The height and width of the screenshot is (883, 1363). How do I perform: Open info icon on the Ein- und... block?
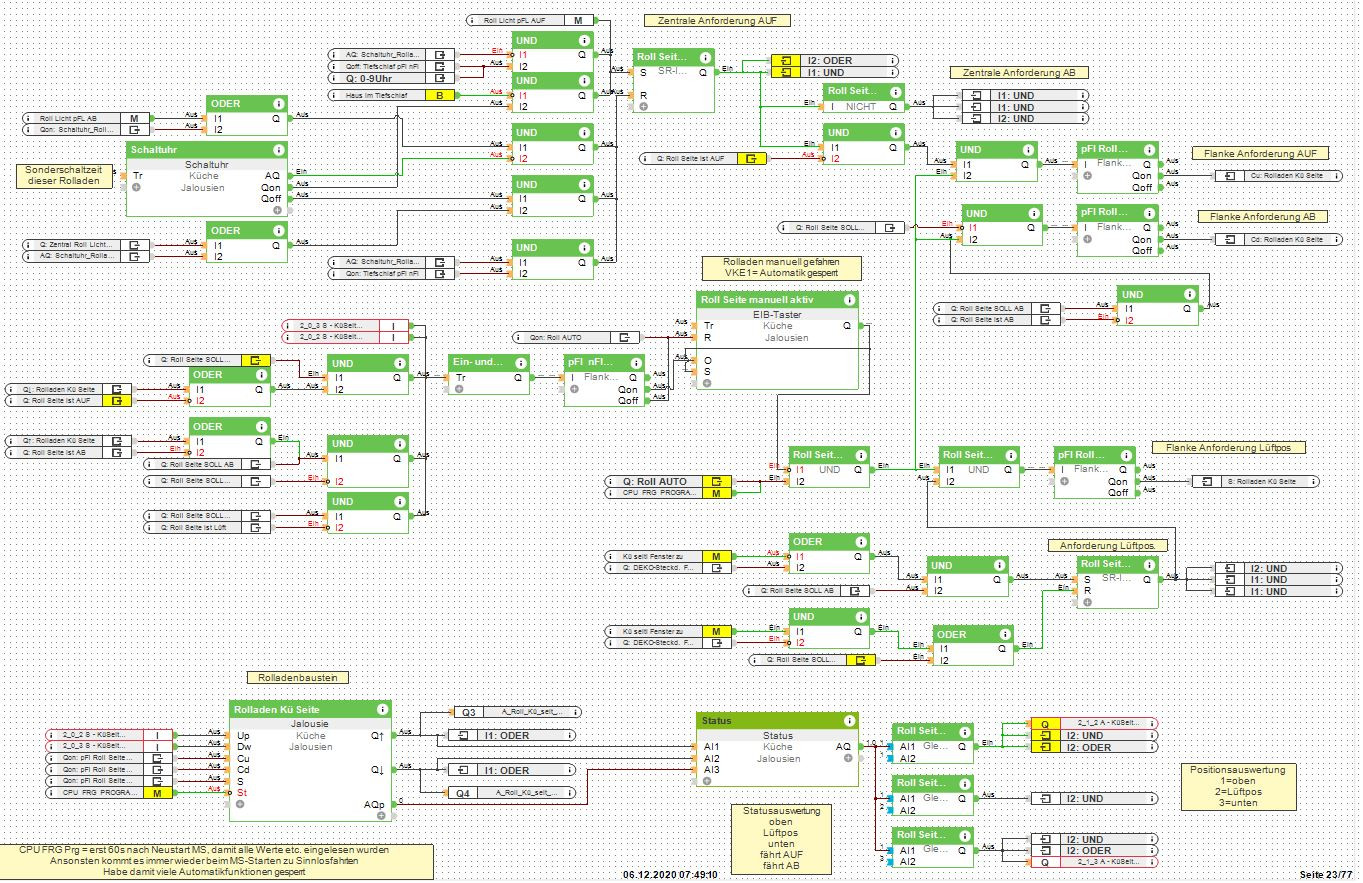(x=521, y=362)
